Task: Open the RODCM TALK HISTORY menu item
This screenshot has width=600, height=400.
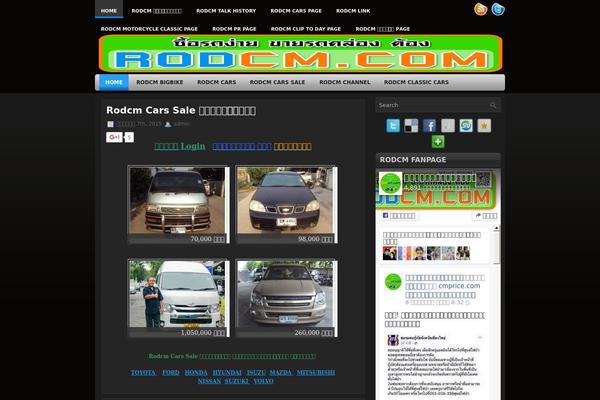Action: [226, 11]
